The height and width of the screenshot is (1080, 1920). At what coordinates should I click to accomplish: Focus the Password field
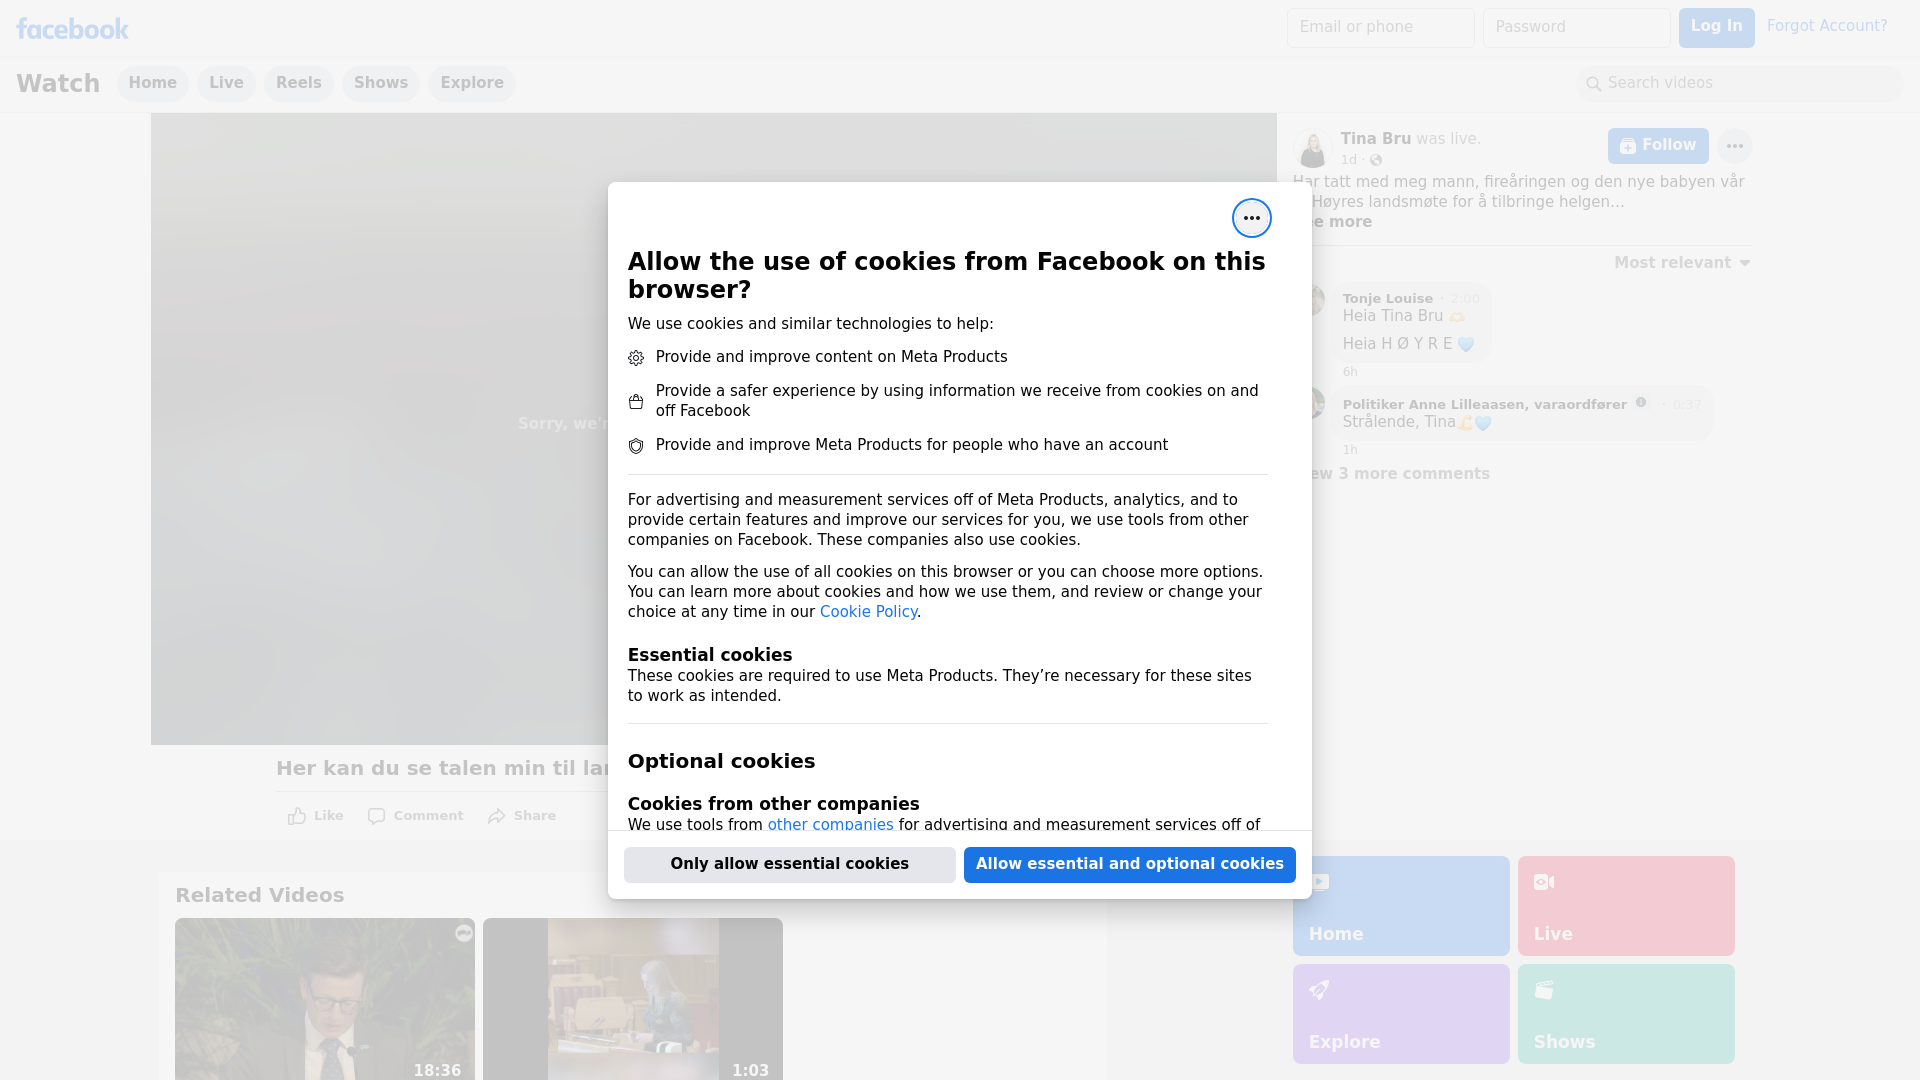point(1577,28)
